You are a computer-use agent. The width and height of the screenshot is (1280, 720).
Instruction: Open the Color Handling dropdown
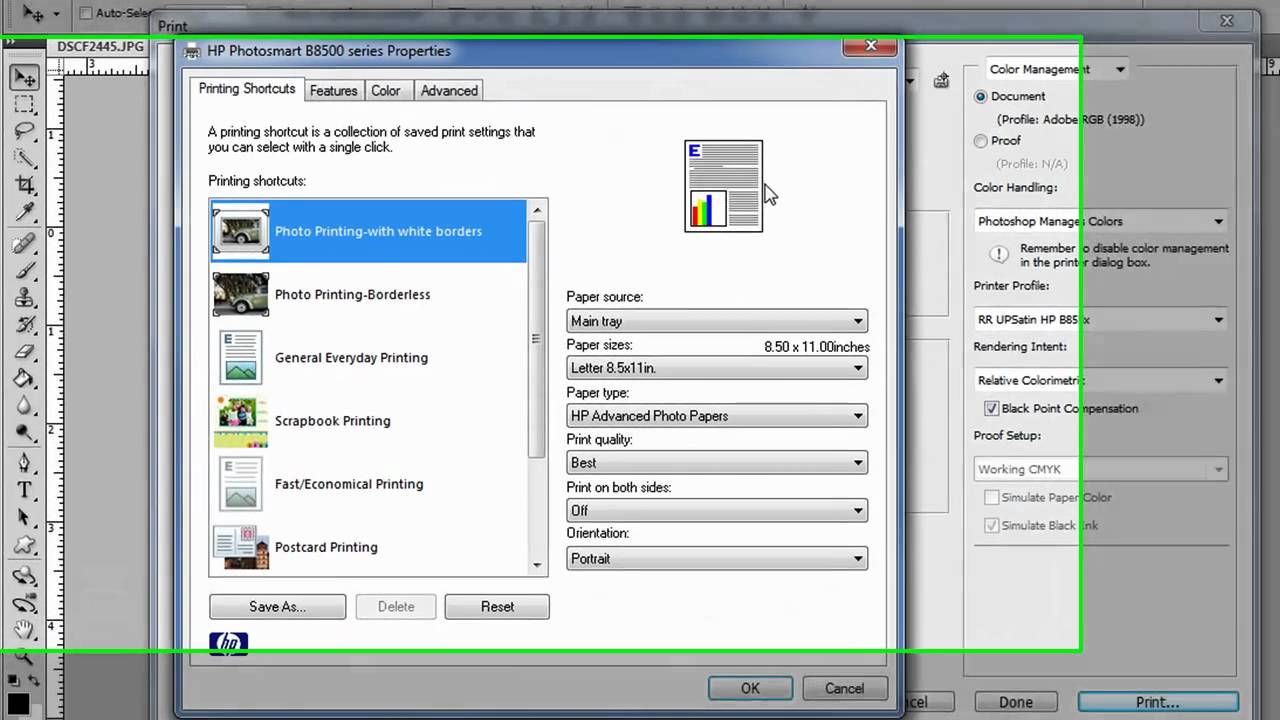click(1101, 221)
